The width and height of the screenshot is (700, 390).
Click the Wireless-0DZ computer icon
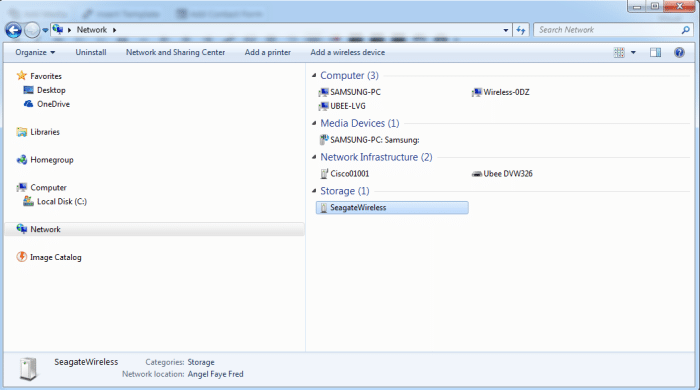(x=476, y=92)
